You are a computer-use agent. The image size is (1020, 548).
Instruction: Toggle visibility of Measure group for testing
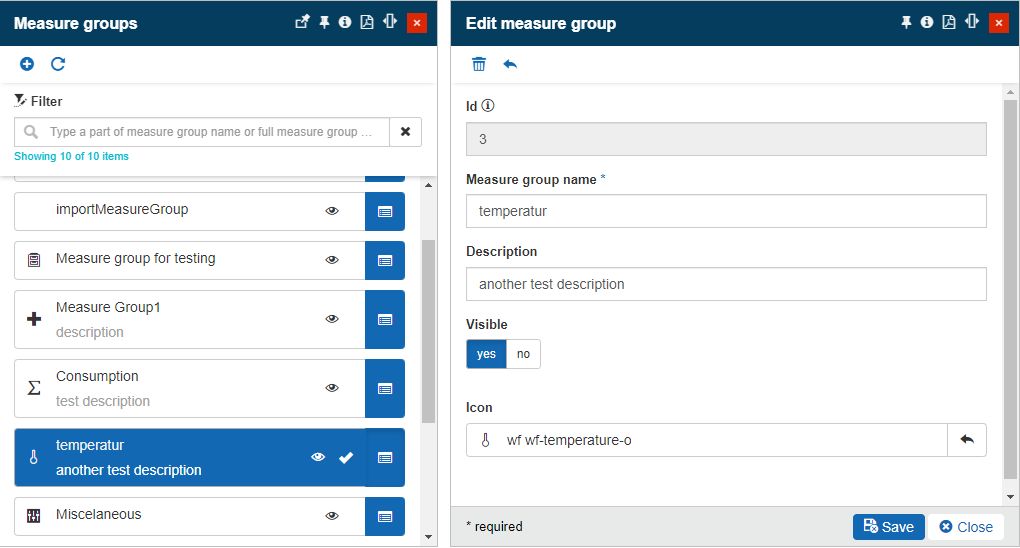(x=332, y=260)
